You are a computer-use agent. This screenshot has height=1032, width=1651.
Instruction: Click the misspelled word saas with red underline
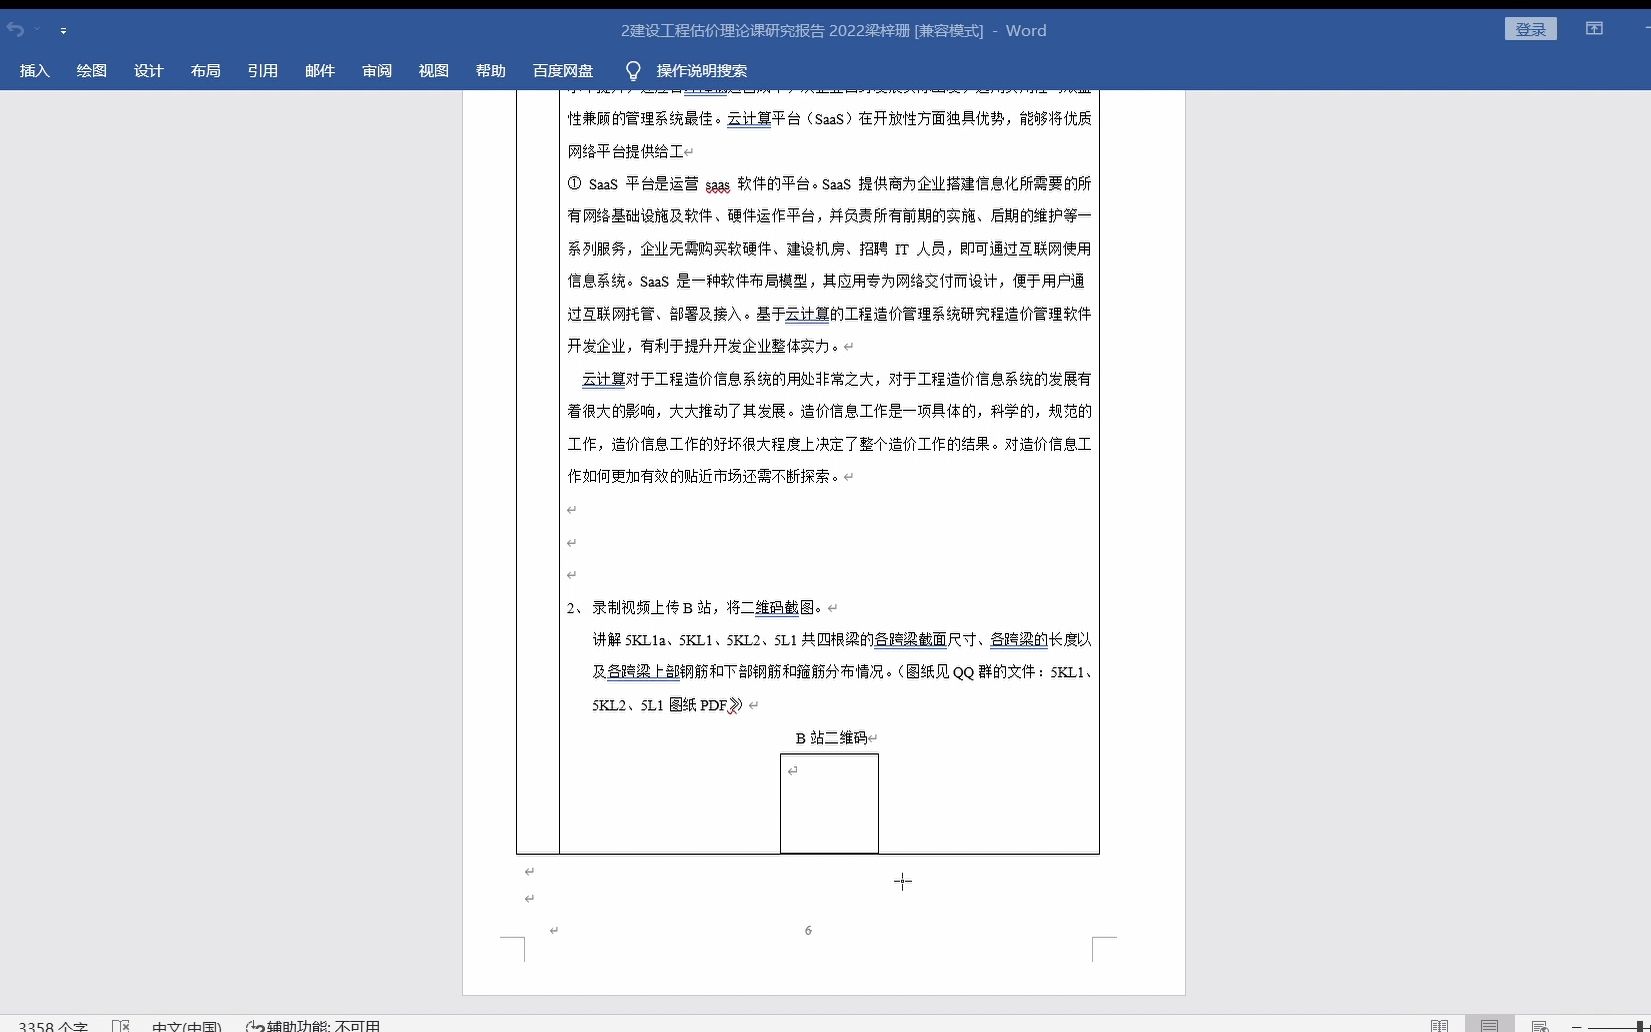717,185
